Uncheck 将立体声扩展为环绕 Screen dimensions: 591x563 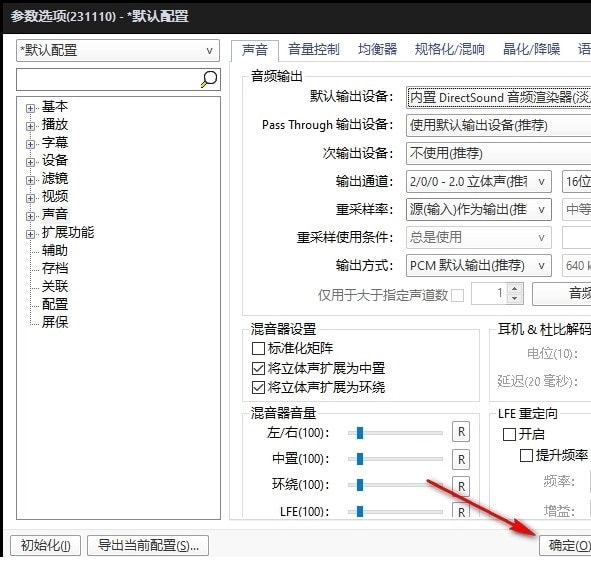point(258,387)
